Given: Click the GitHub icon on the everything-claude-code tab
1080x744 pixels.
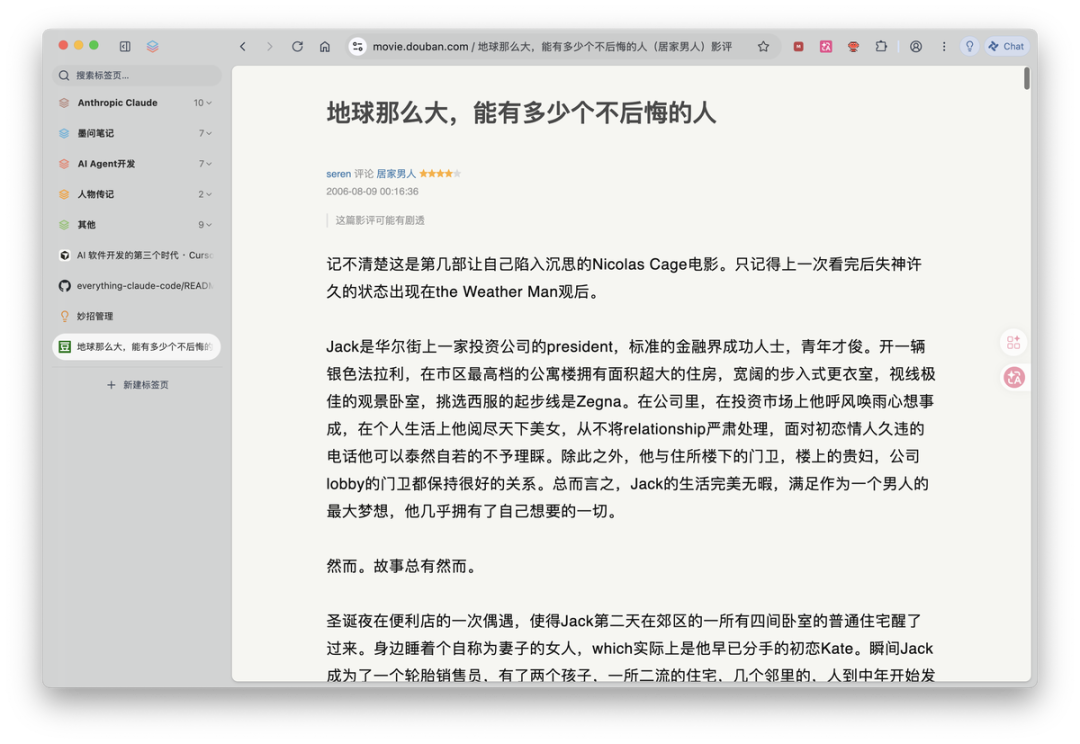Looking at the screenshot, I should coord(63,285).
